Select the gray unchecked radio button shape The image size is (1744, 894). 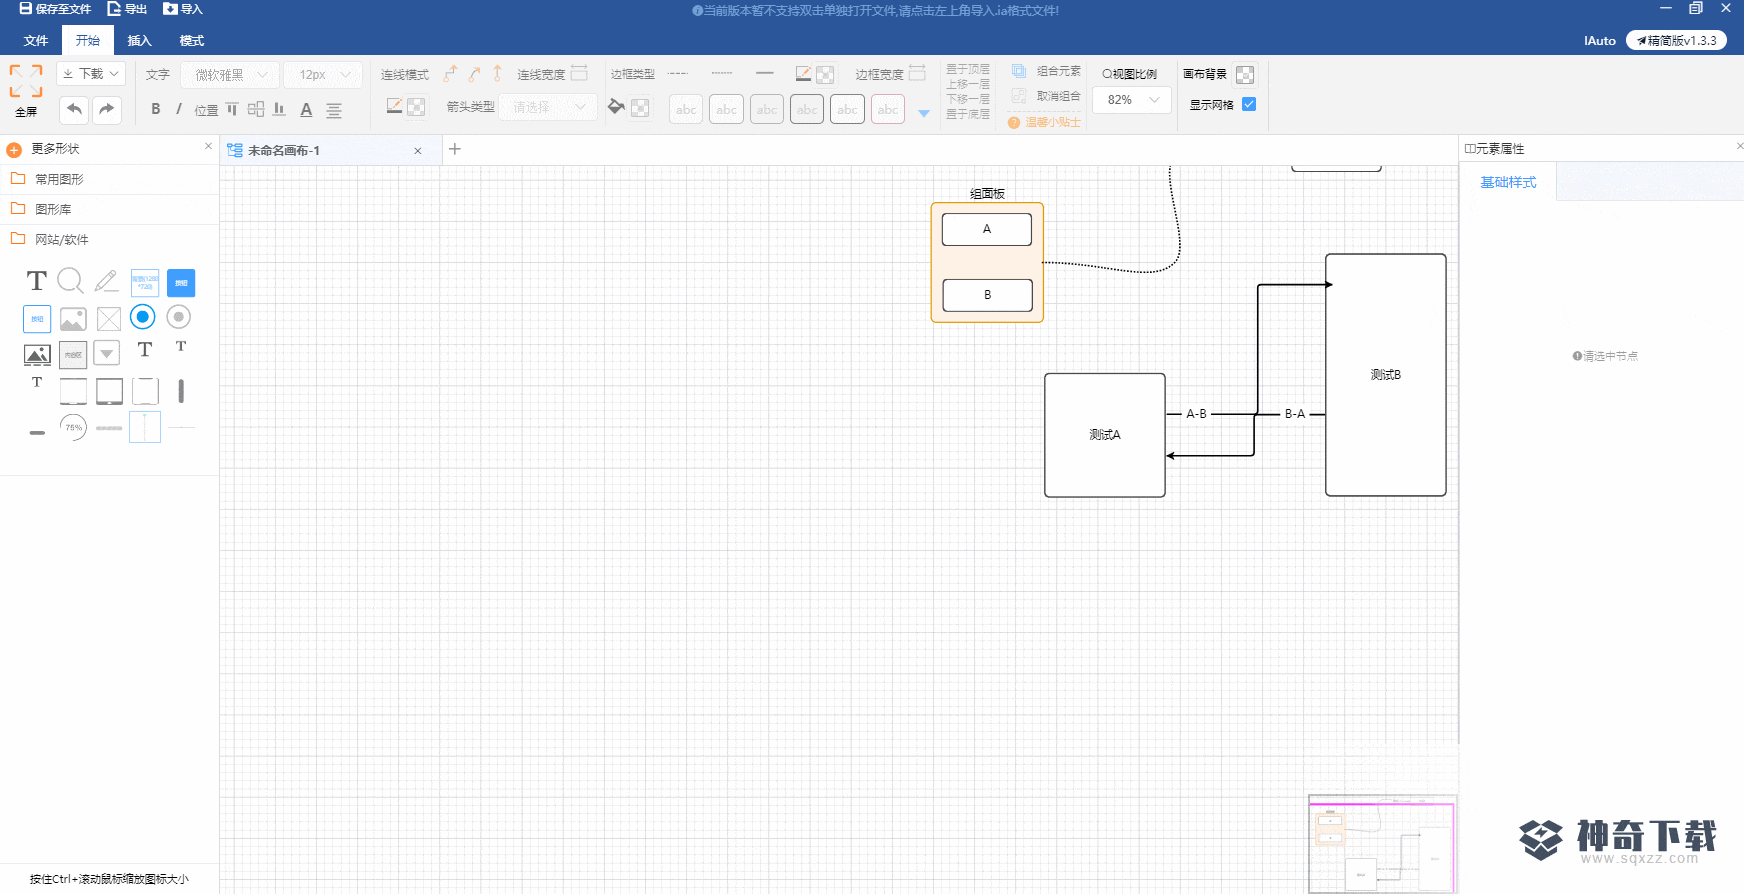179,317
